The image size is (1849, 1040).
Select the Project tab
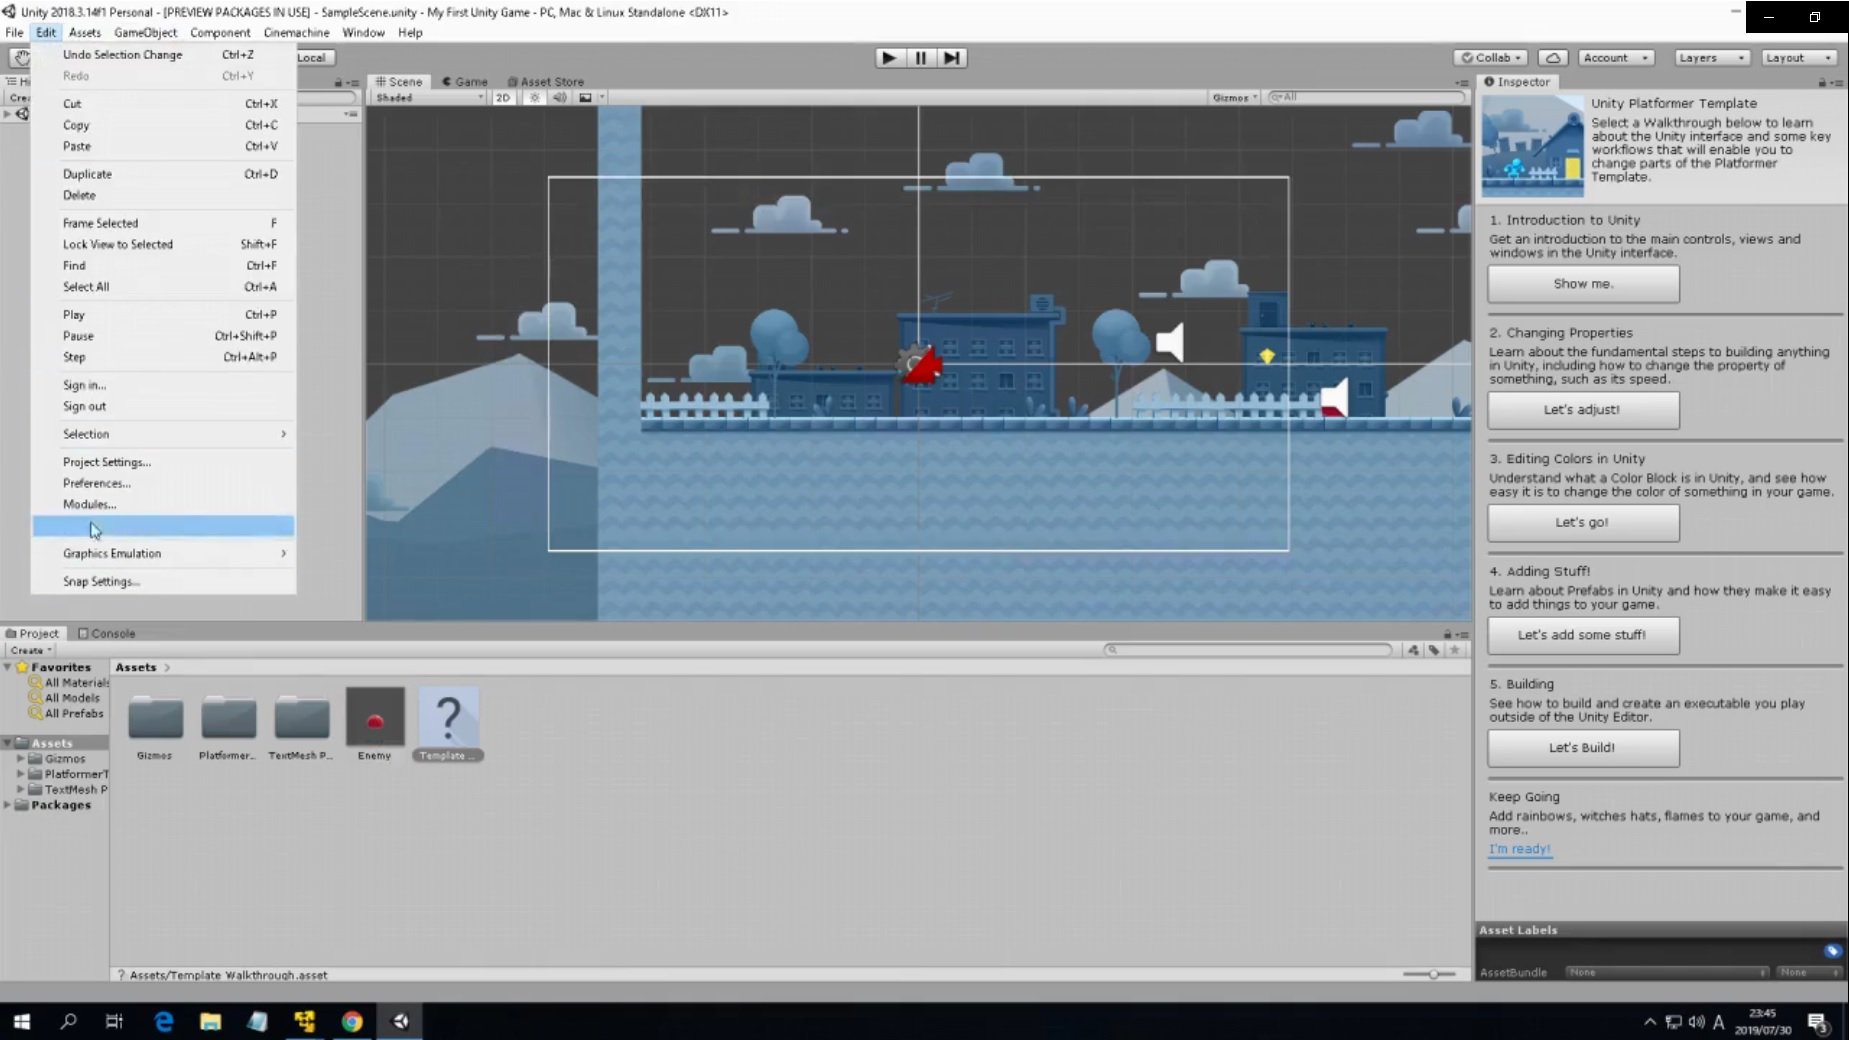tap(33, 633)
